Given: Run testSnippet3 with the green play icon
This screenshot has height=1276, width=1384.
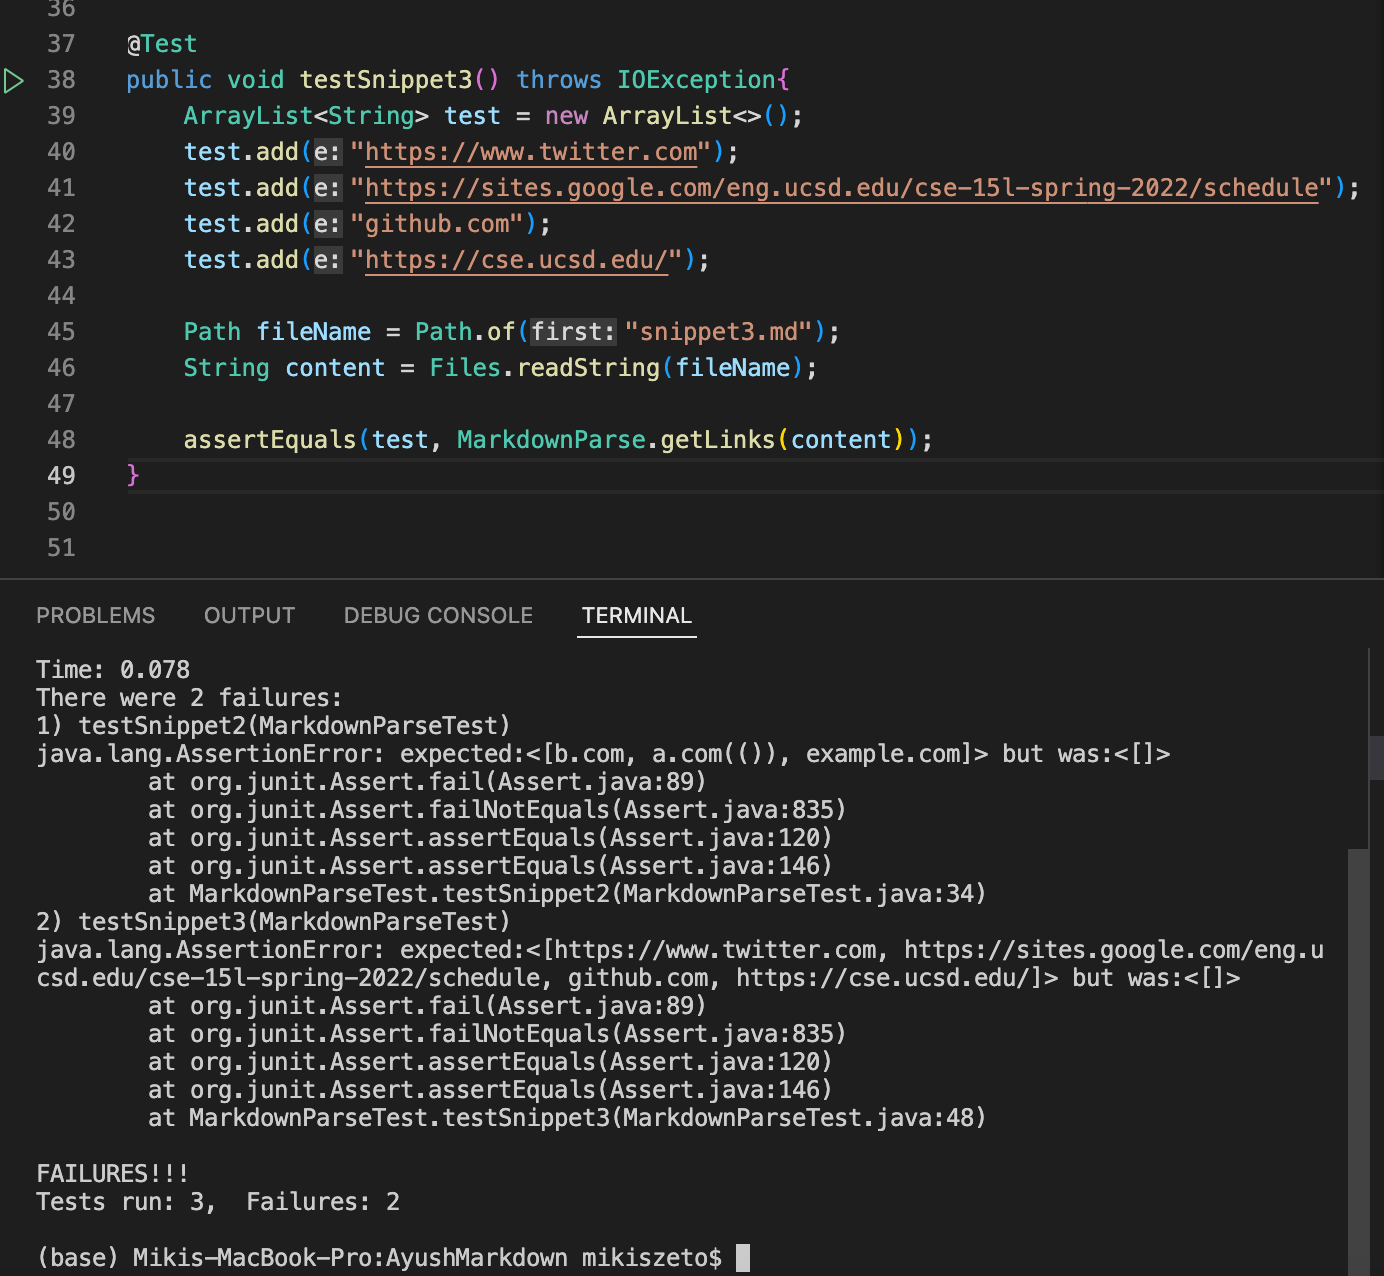Looking at the screenshot, I should pyautogui.click(x=14, y=80).
